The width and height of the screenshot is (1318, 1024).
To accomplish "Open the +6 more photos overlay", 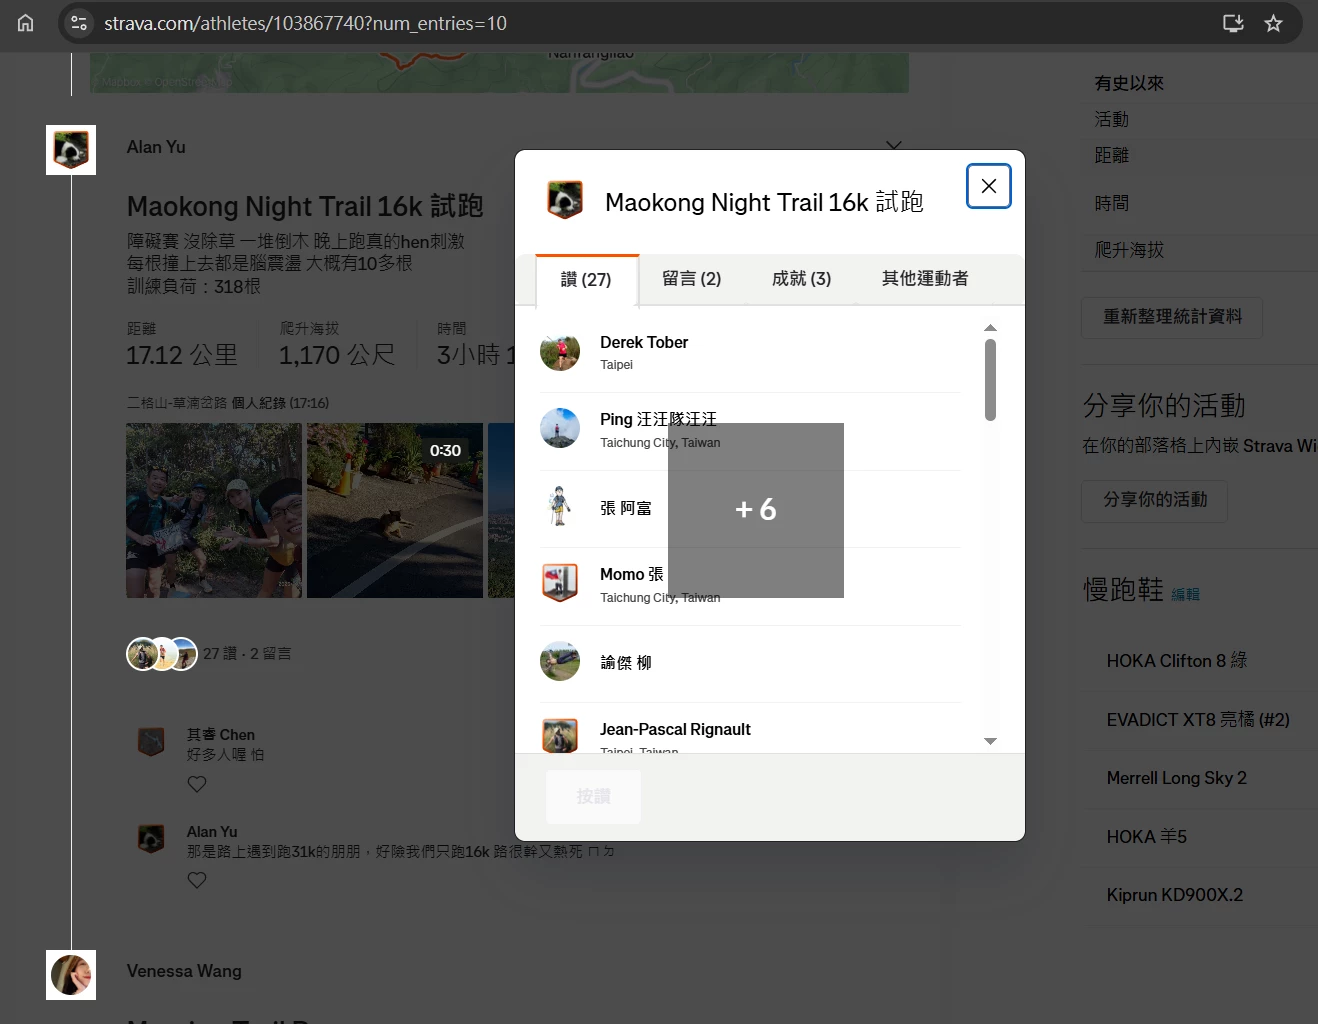I will click(756, 510).
